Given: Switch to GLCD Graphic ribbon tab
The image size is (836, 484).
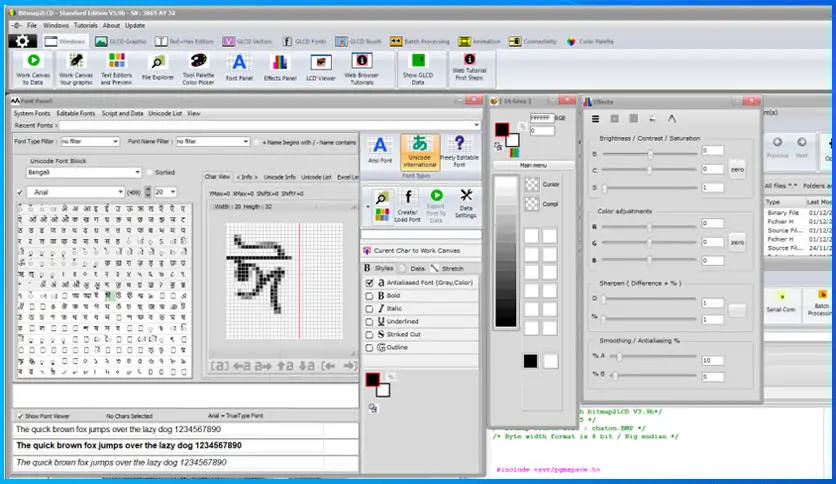Looking at the screenshot, I should pos(121,41).
